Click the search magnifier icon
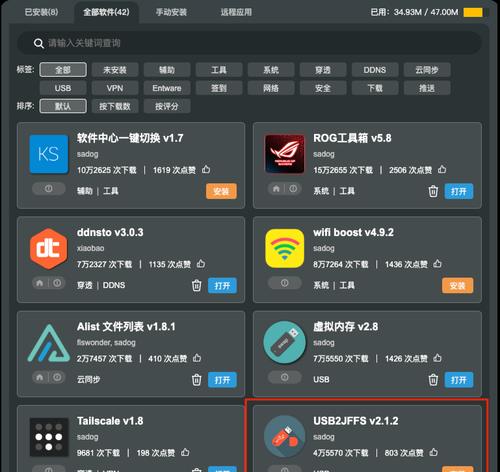The height and width of the screenshot is (472, 500). 39,43
